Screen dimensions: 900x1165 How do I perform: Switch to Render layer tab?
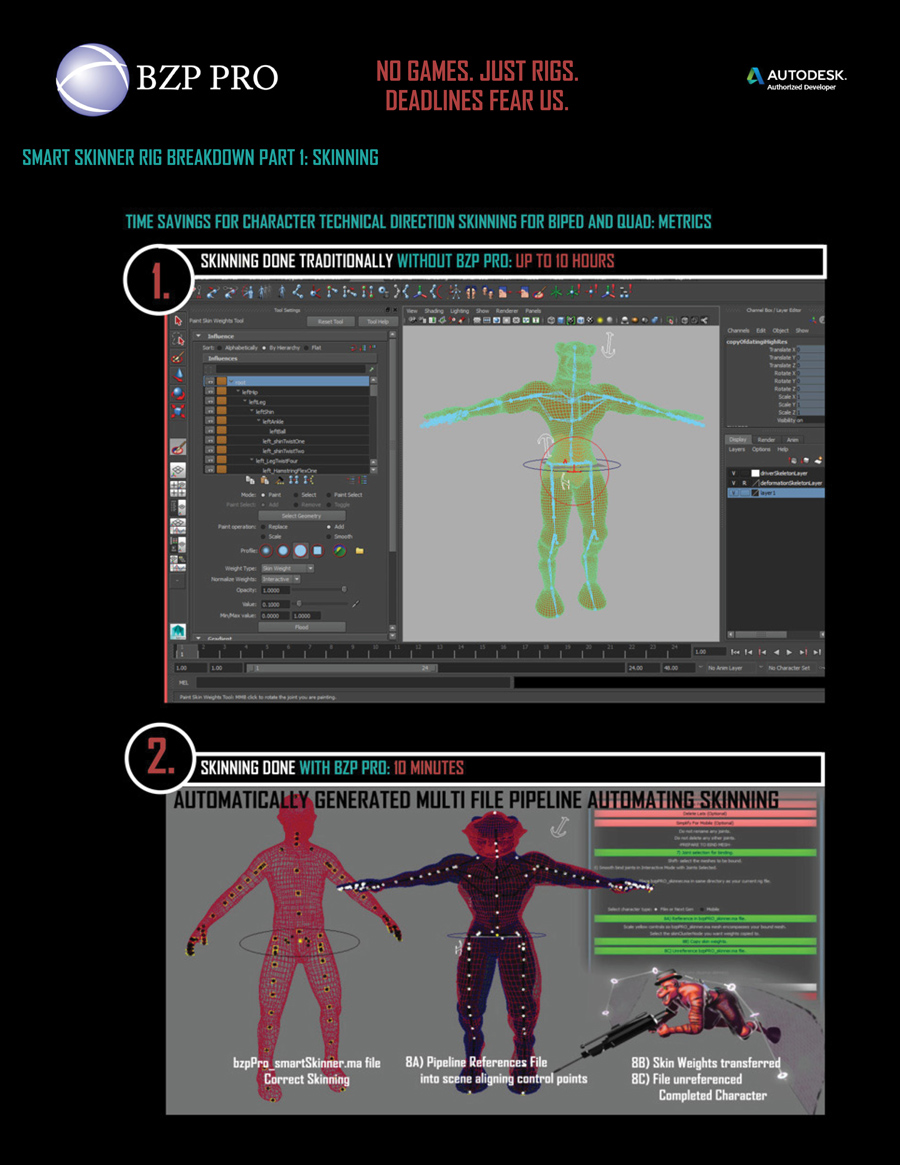[766, 440]
